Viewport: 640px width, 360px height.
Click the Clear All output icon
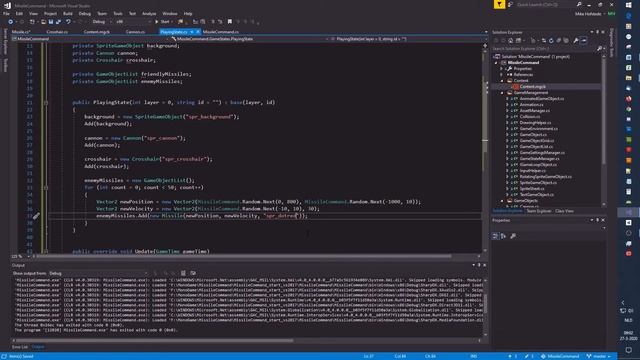click(183, 273)
